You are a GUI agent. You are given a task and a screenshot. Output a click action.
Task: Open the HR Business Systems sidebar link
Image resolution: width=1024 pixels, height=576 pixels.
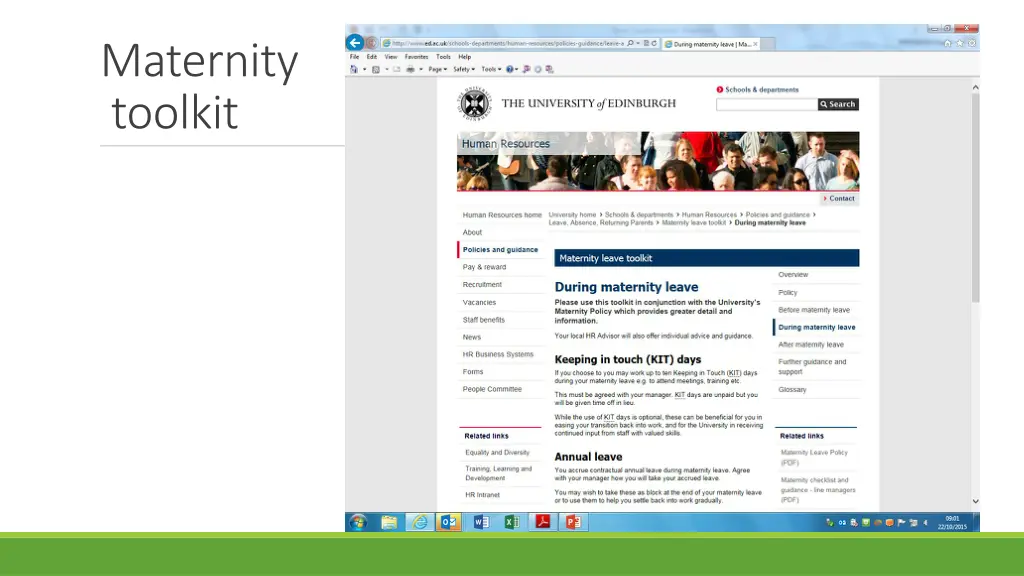(x=498, y=354)
